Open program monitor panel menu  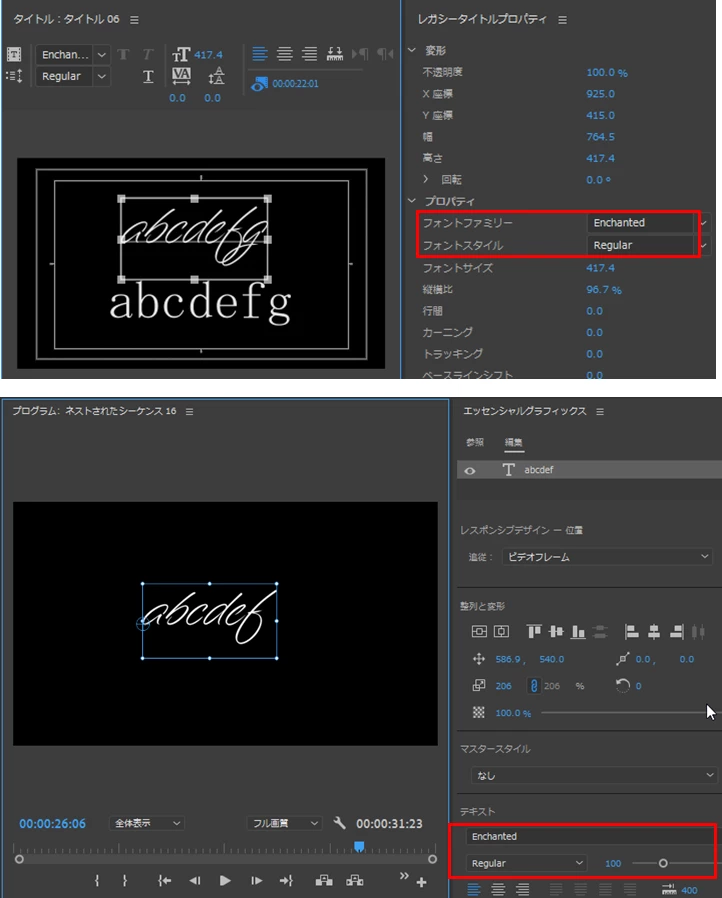click(x=190, y=412)
